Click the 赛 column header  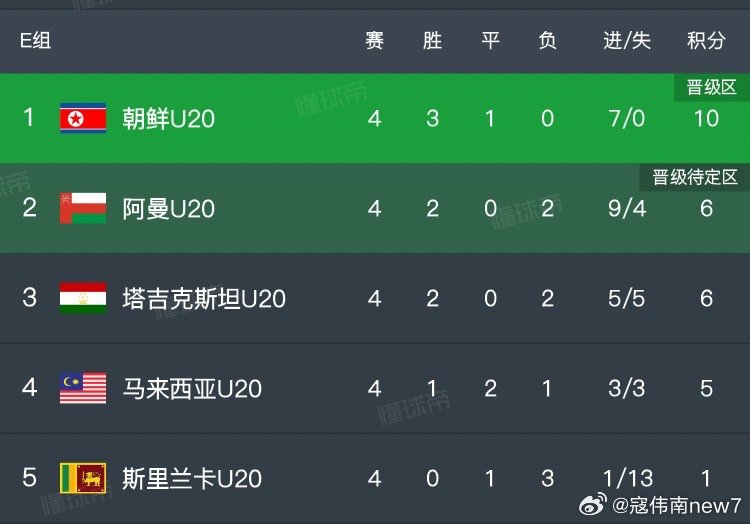click(x=375, y=40)
